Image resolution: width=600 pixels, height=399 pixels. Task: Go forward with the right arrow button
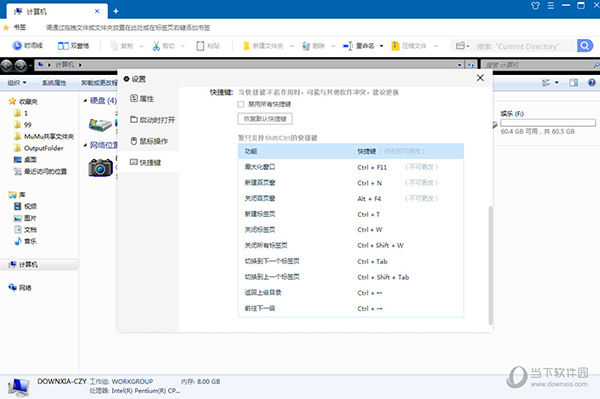(x=21, y=65)
